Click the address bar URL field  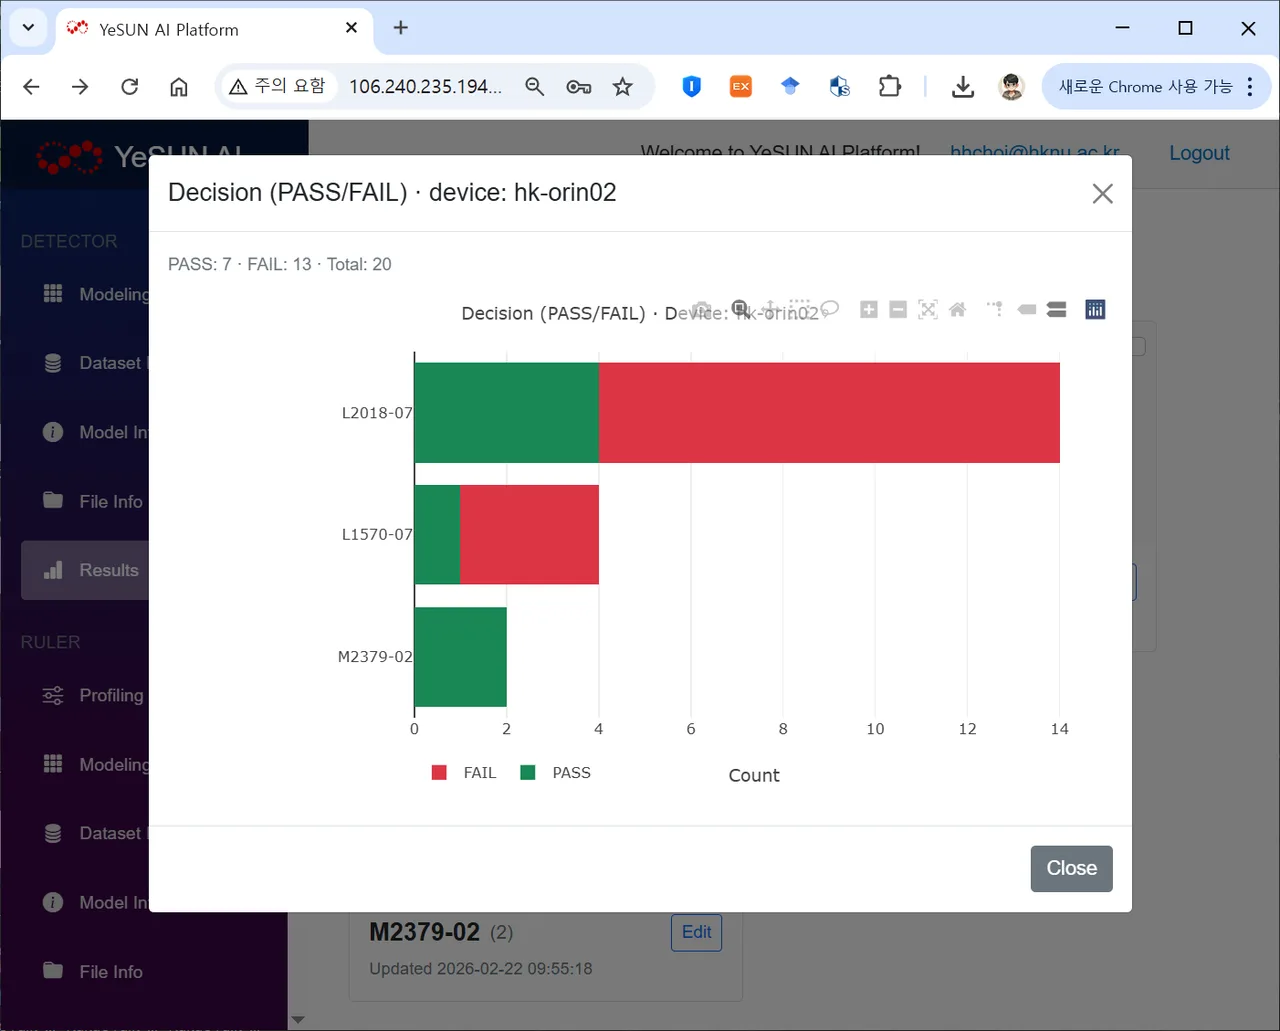pyautogui.click(x=425, y=87)
